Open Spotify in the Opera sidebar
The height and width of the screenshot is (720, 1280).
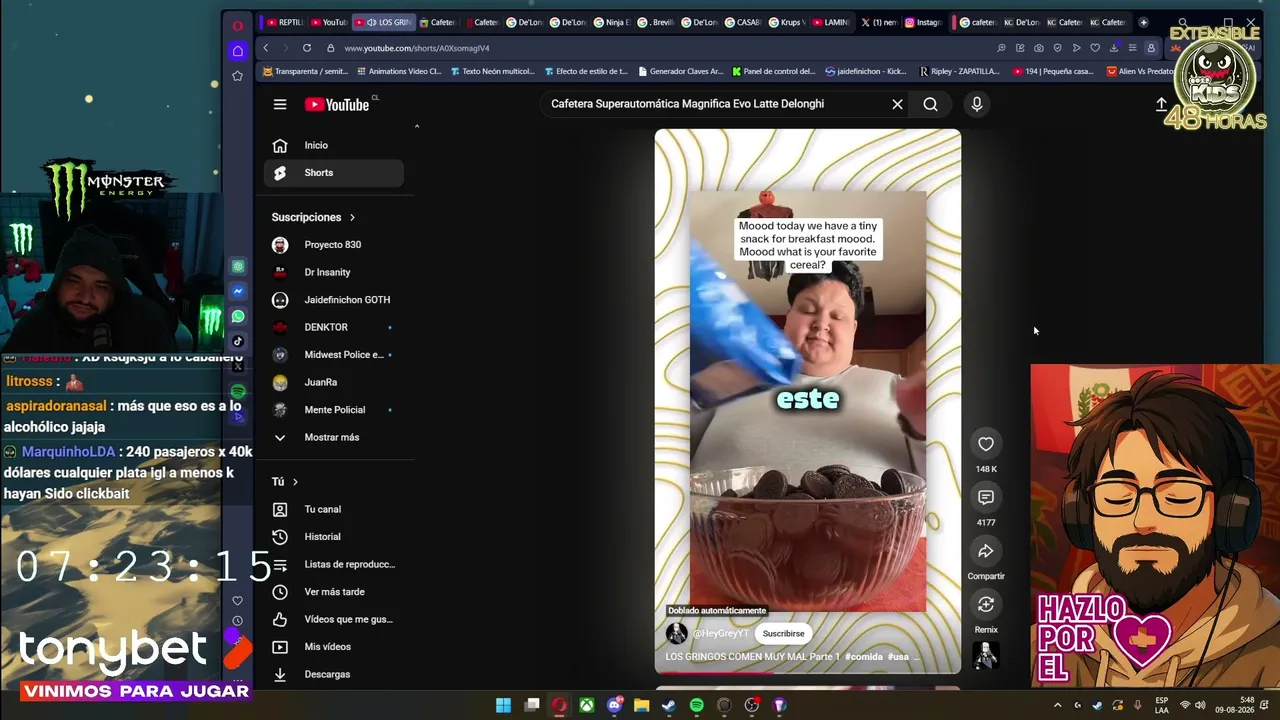[238, 391]
